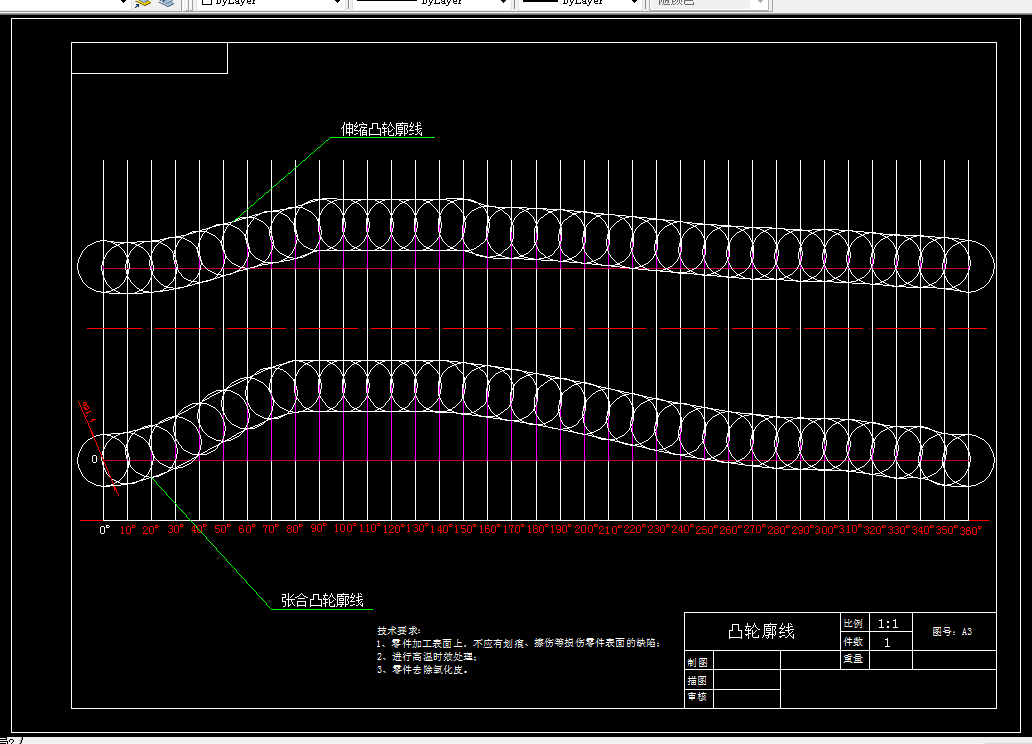The image size is (1032, 744).
Task: Select the 技术要求 notes heading
Action: (399, 630)
